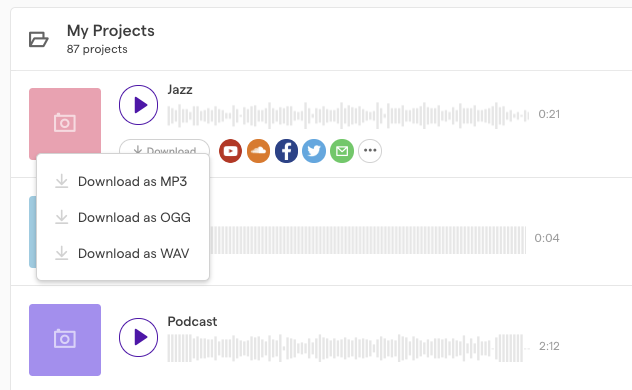Share Jazz to SoundCloud
Image resolution: width=632 pixels, height=390 pixels.
258,151
